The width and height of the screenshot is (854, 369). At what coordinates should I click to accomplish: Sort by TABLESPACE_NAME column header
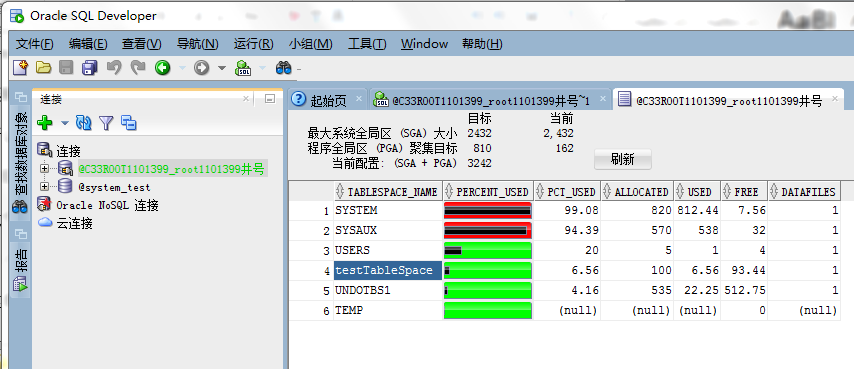point(388,192)
